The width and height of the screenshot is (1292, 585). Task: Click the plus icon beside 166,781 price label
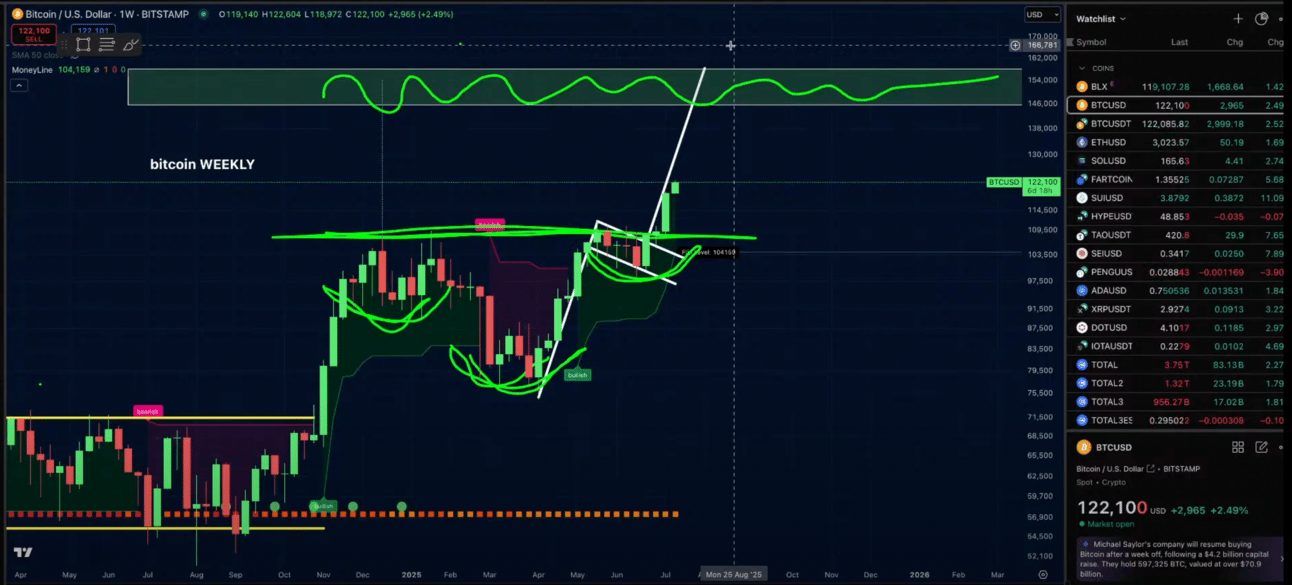click(1016, 45)
